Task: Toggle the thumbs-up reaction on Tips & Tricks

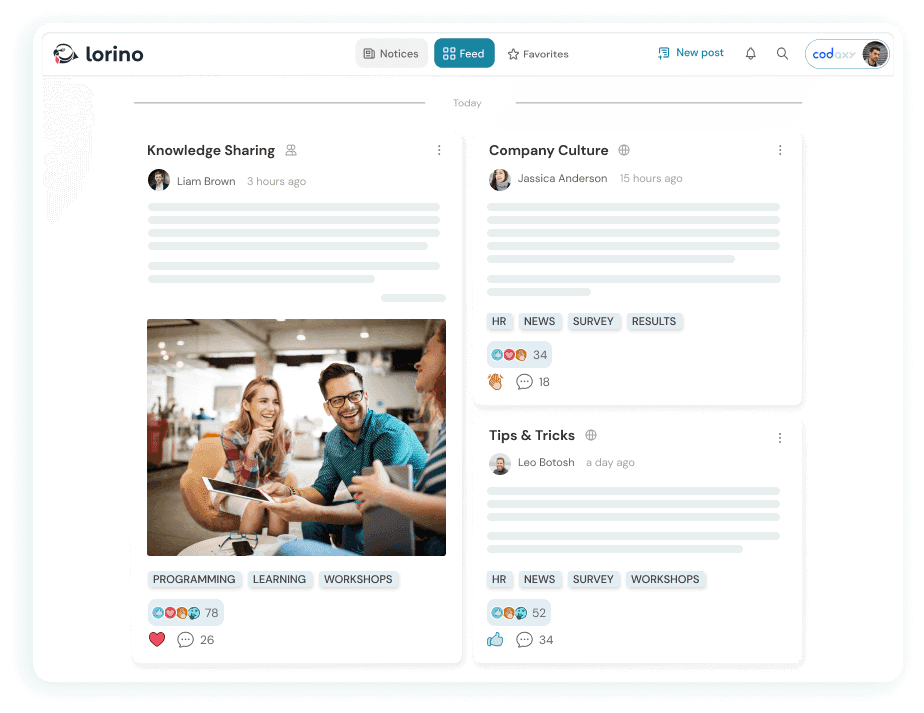Action: [495, 639]
